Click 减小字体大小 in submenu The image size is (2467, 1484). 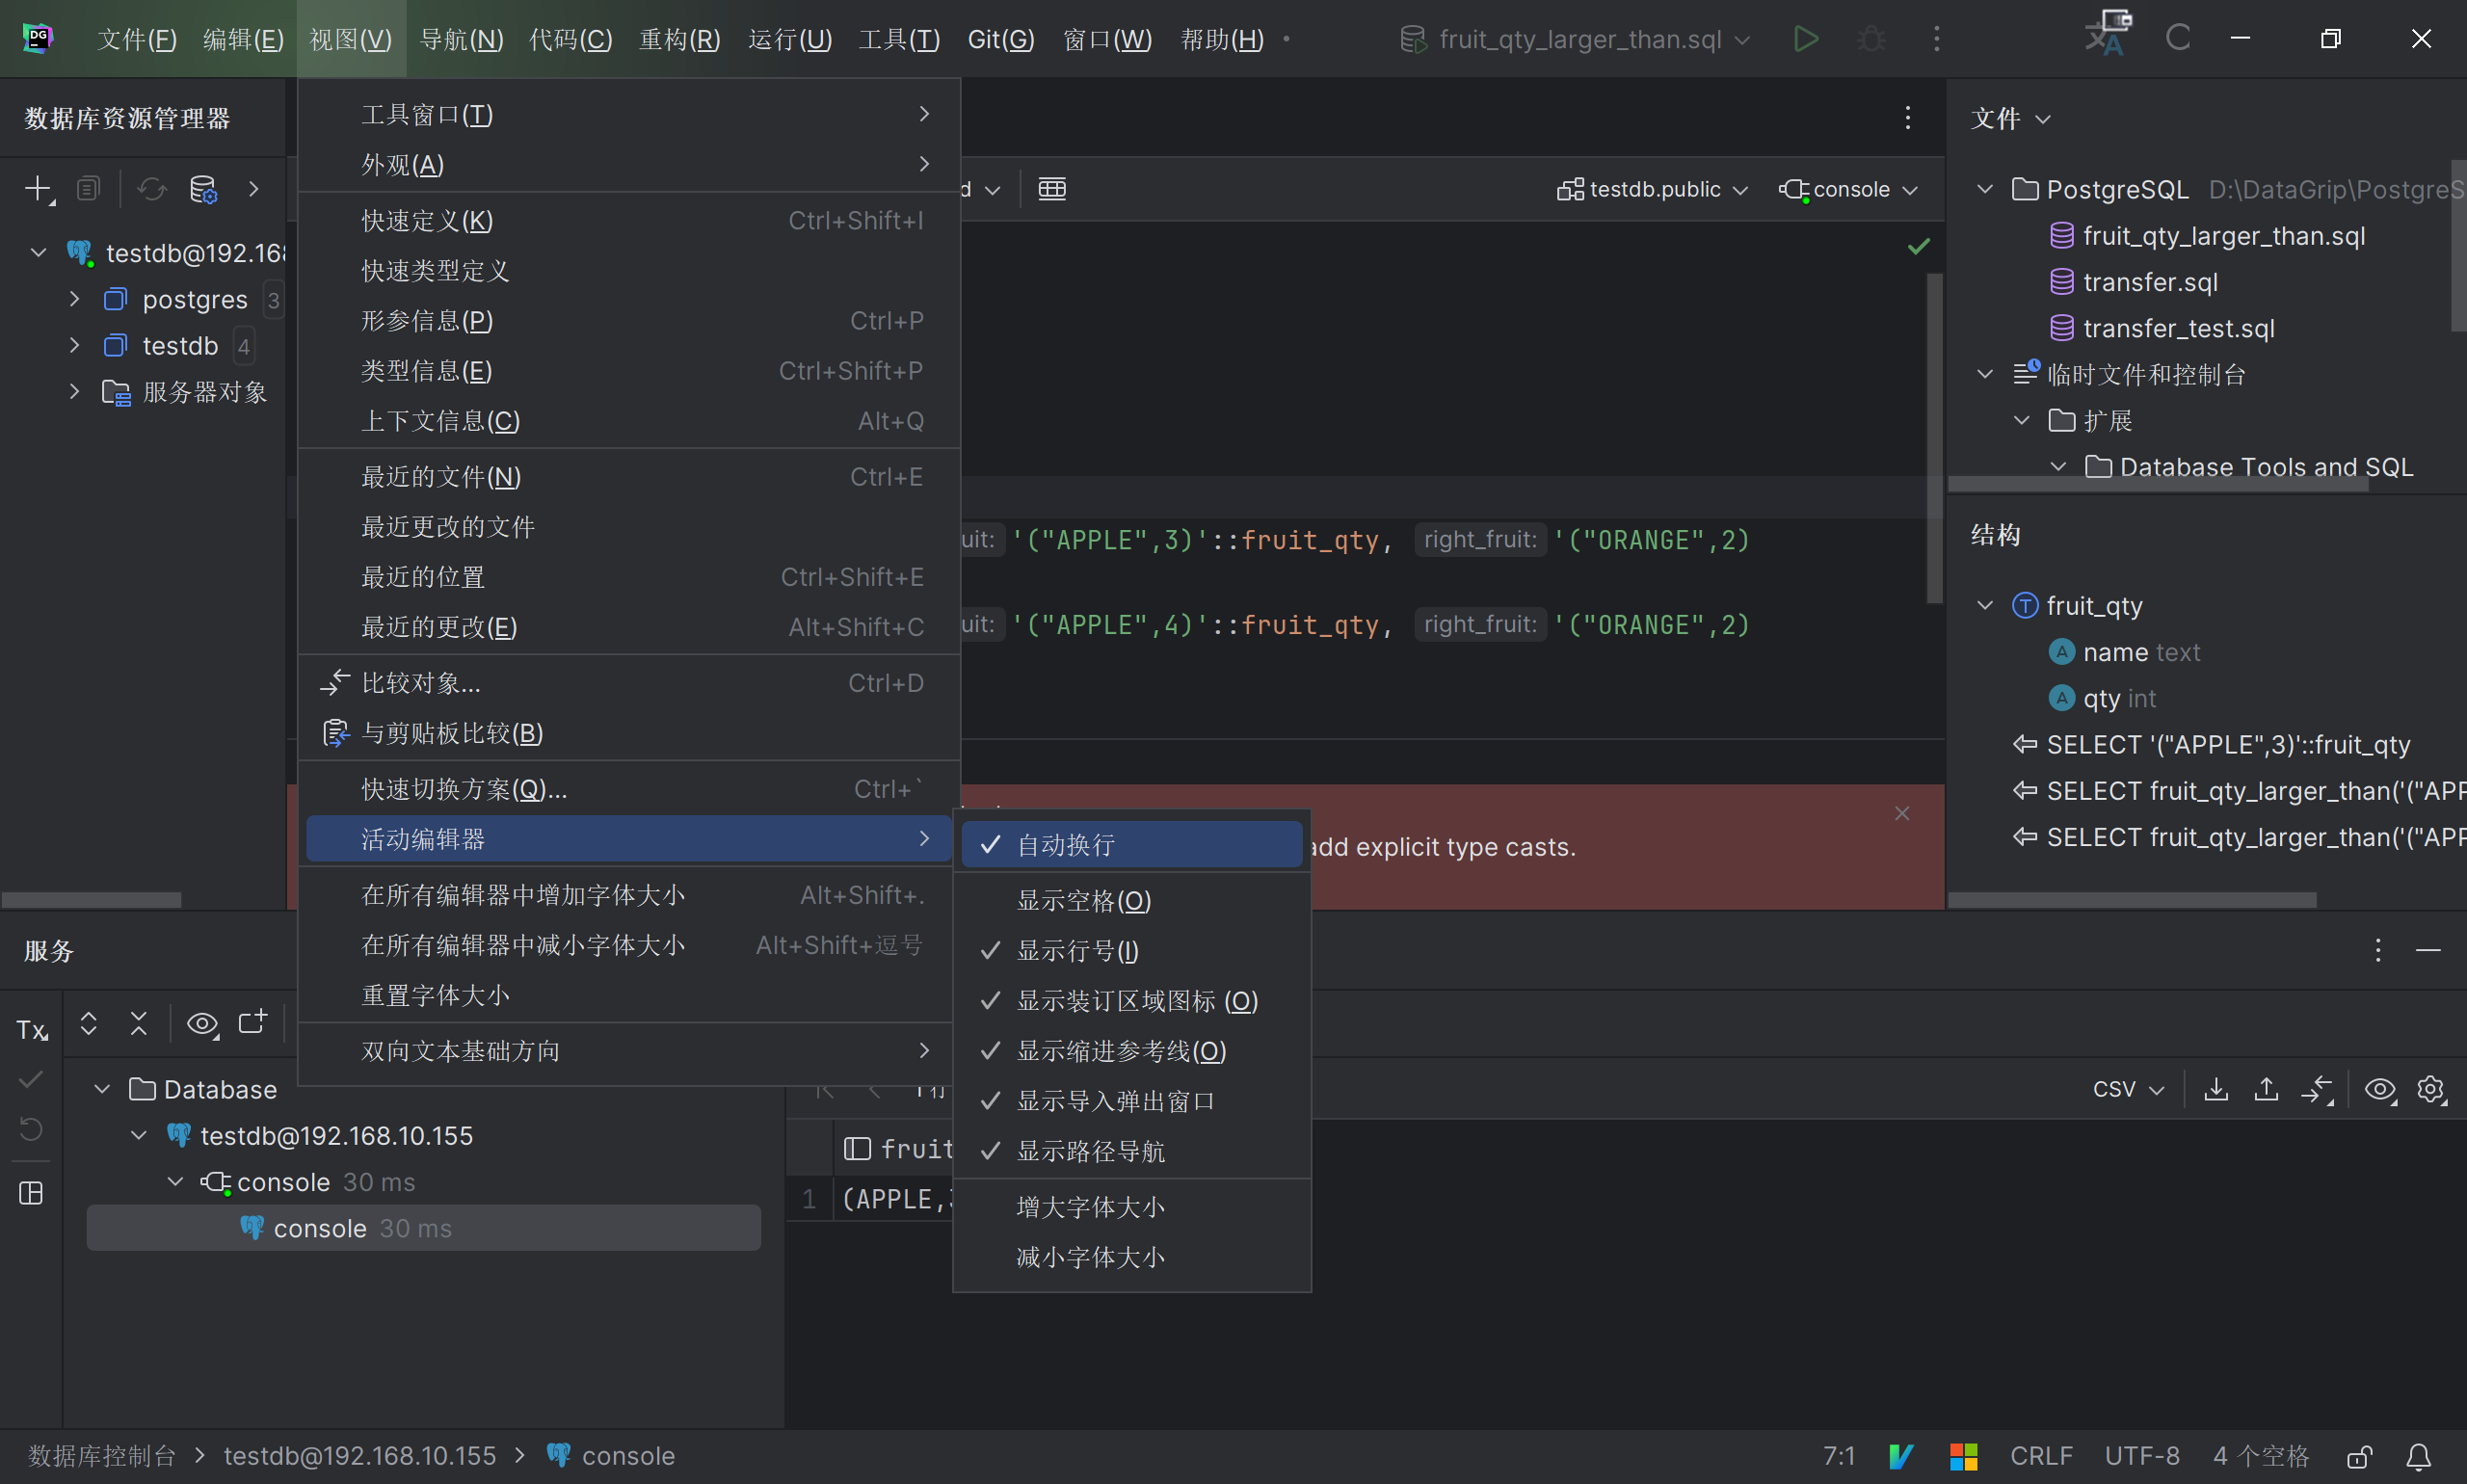(x=1132, y=1257)
